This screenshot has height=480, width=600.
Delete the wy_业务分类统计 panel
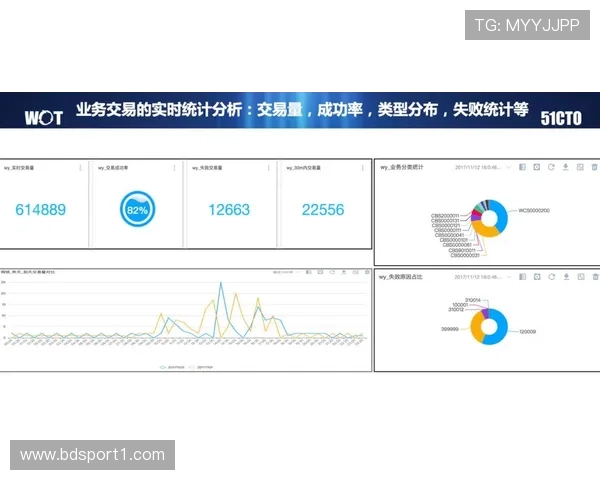point(594,167)
